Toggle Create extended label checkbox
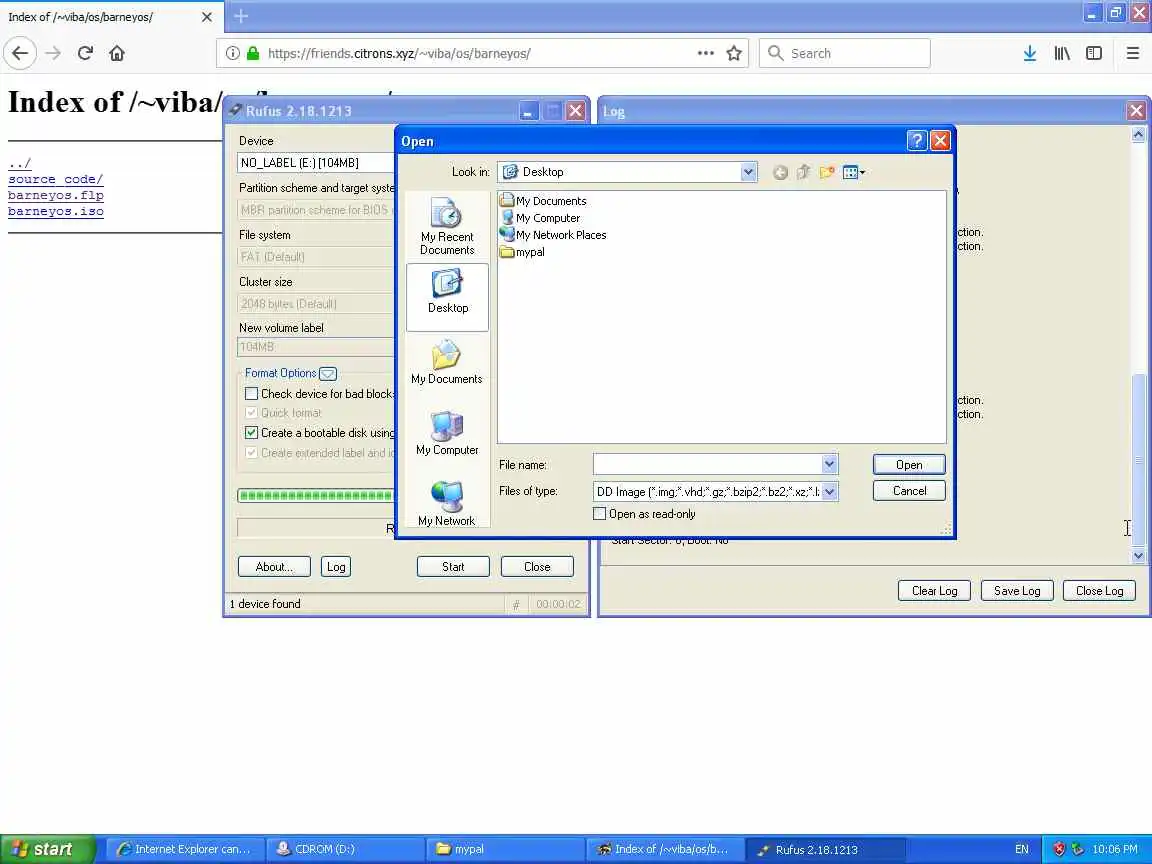 point(251,453)
